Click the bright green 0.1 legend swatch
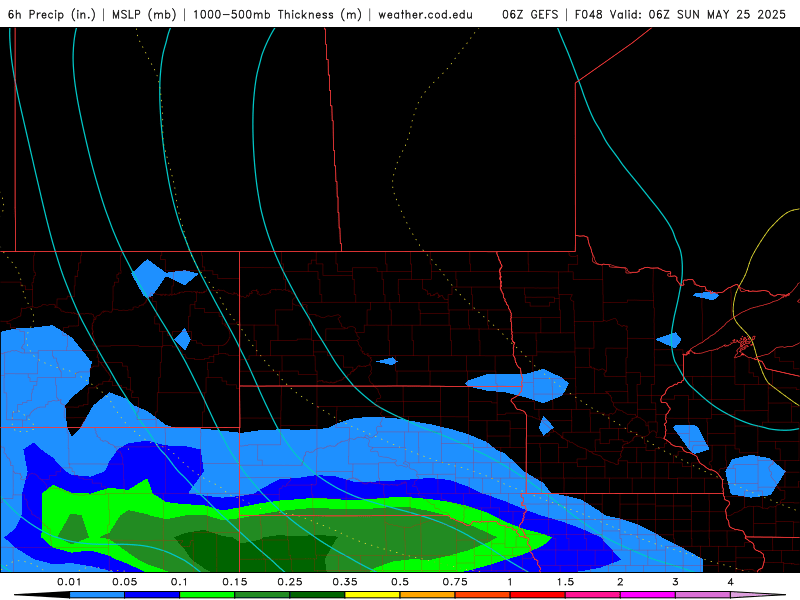The width and height of the screenshot is (800, 600). (207, 595)
